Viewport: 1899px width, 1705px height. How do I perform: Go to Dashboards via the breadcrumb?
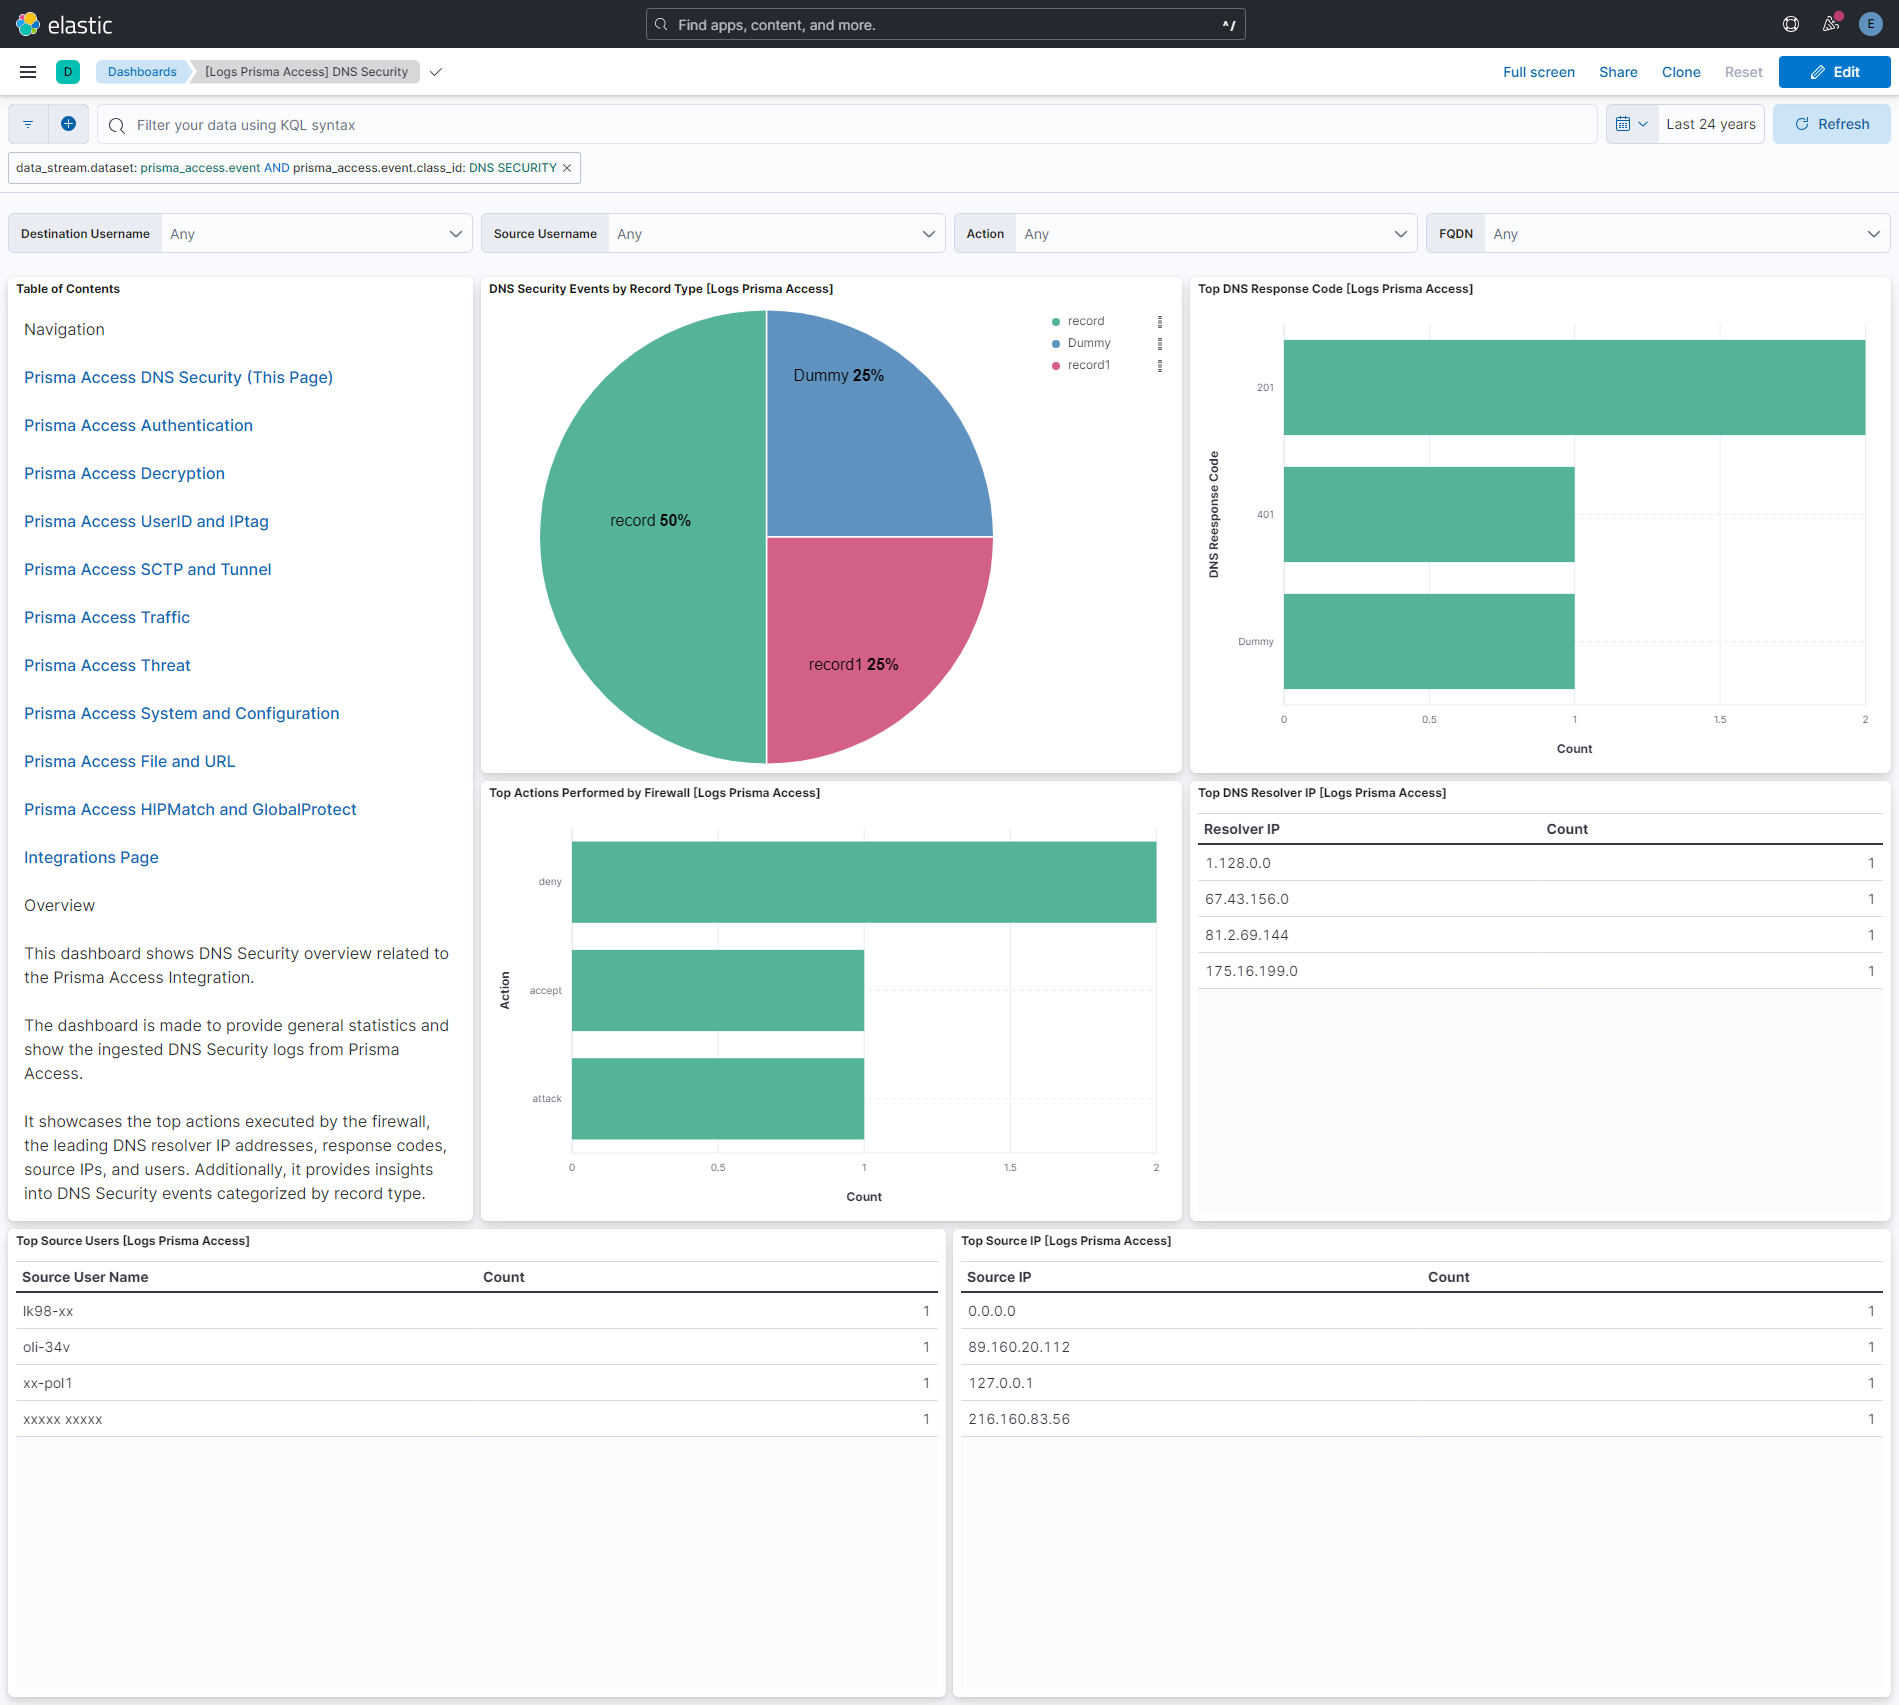point(142,71)
